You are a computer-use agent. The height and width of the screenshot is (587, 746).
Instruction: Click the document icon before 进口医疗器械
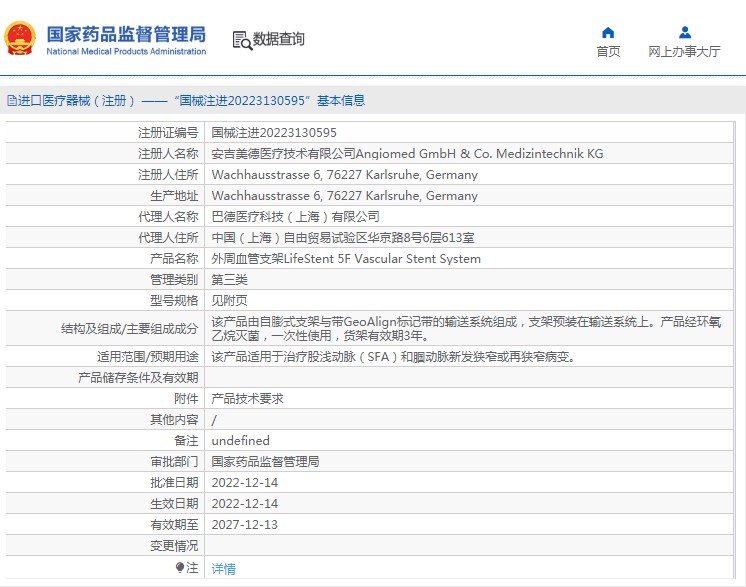11,100
